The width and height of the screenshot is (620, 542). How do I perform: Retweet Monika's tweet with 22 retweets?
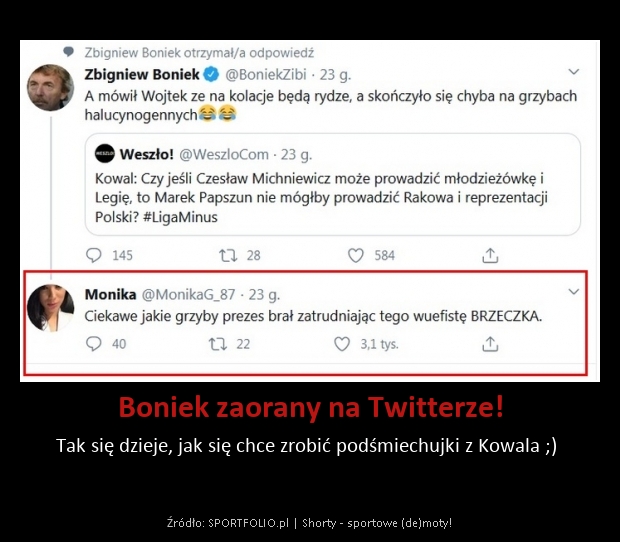218,344
